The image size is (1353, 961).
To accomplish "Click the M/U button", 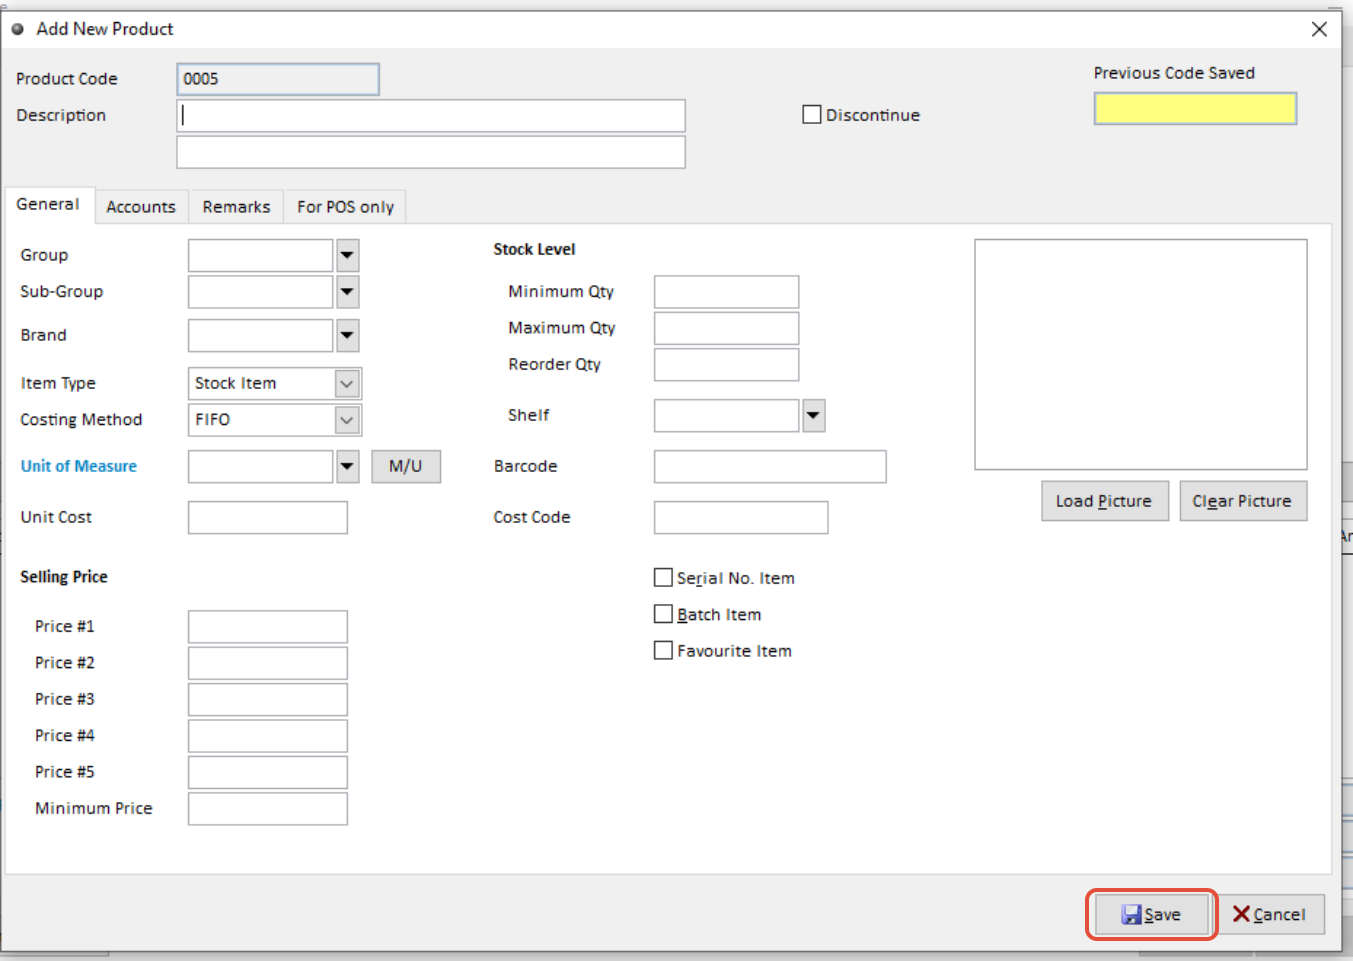I will coord(406,466).
